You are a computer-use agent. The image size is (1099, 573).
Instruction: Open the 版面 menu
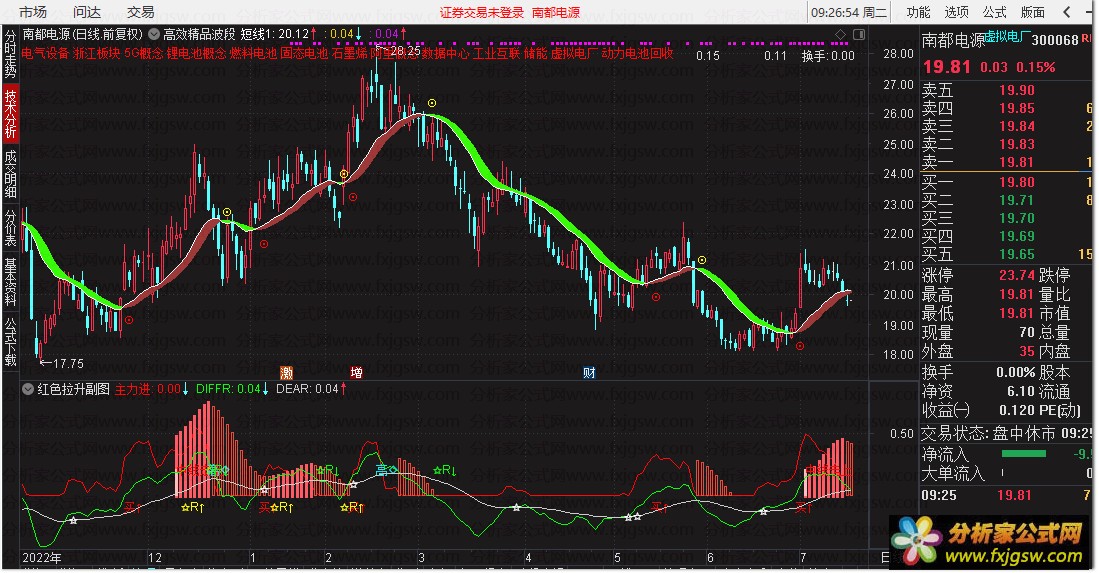pos(1032,12)
